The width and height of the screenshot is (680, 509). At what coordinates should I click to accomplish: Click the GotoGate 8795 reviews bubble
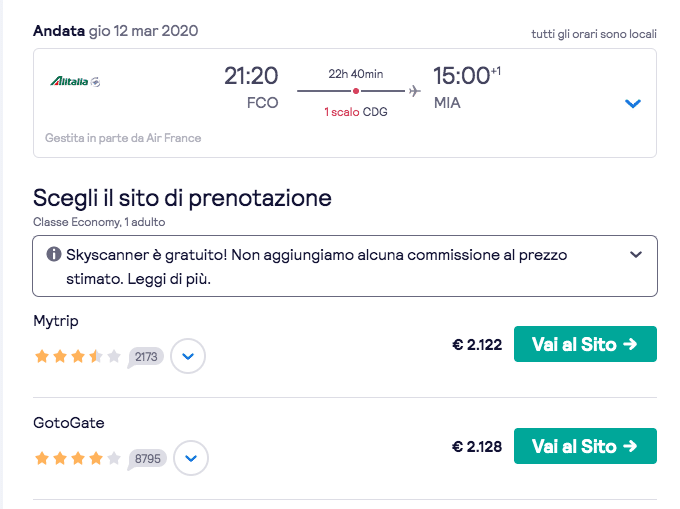coord(148,459)
